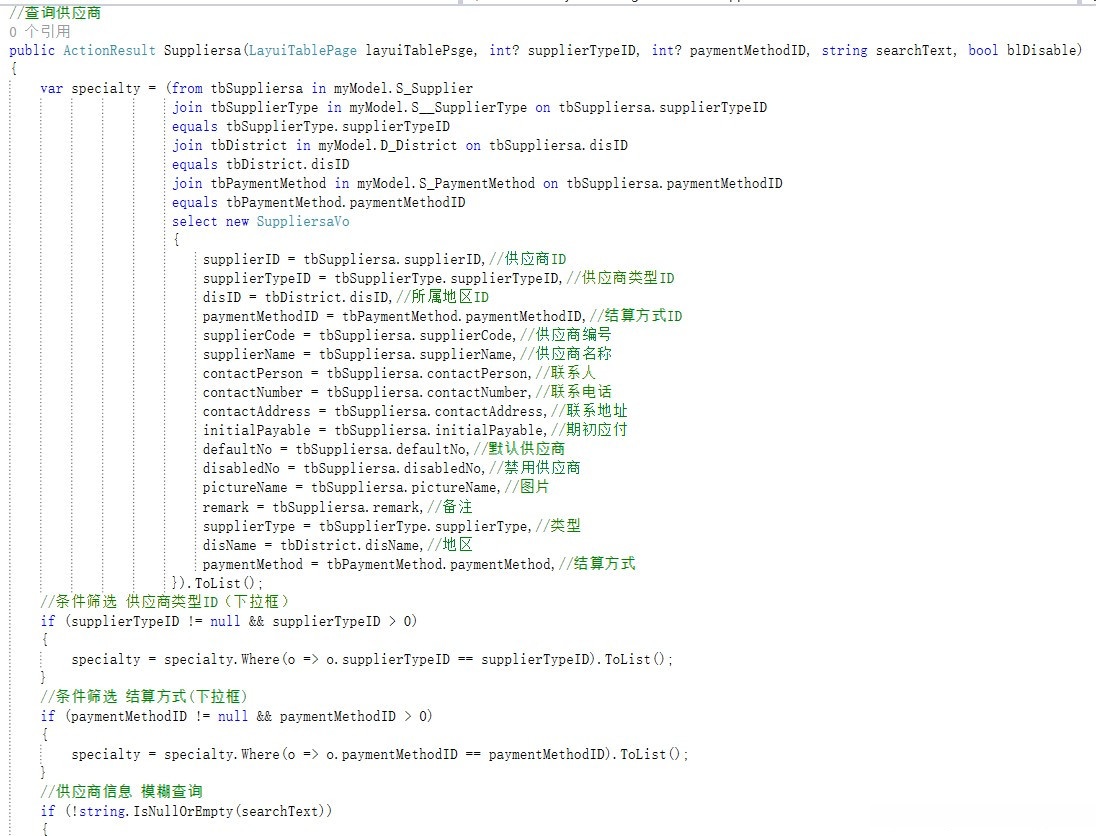Click the comment "//期初应付"
This screenshot has height=836, width=1096.
coord(589,430)
